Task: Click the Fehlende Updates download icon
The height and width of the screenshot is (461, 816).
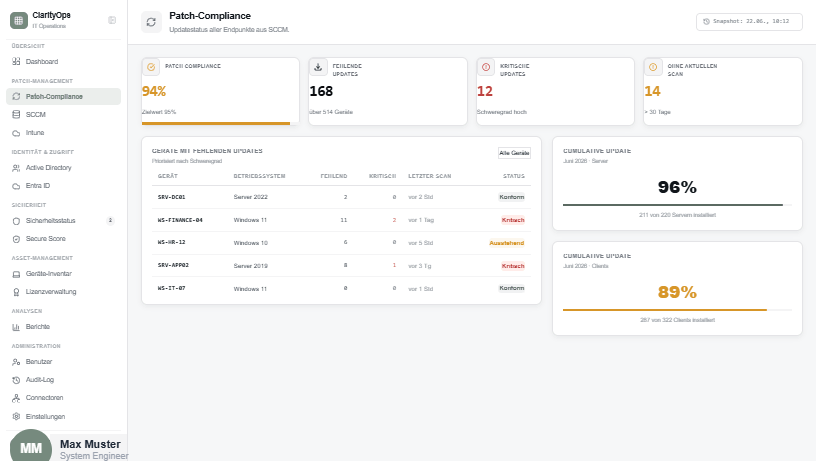Action: coord(318,67)
